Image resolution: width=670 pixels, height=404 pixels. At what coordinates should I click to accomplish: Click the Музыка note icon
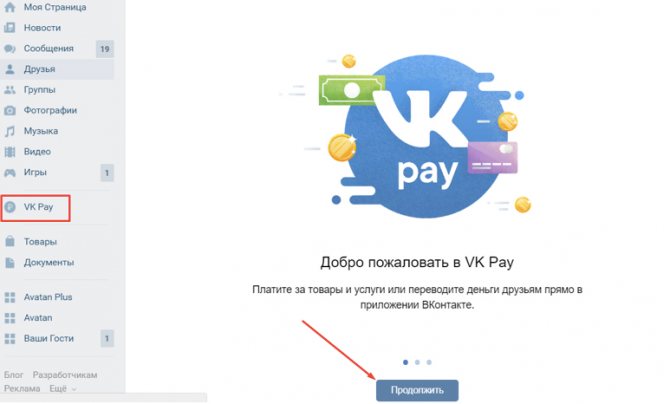[9, 131]
